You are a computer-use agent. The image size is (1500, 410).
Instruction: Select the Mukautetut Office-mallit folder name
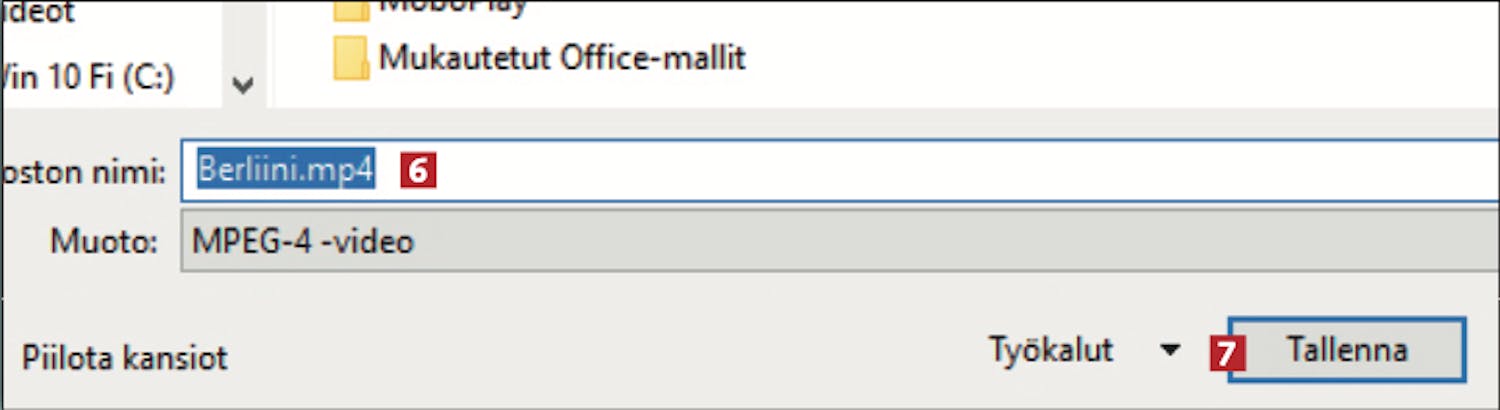point(562,57)
